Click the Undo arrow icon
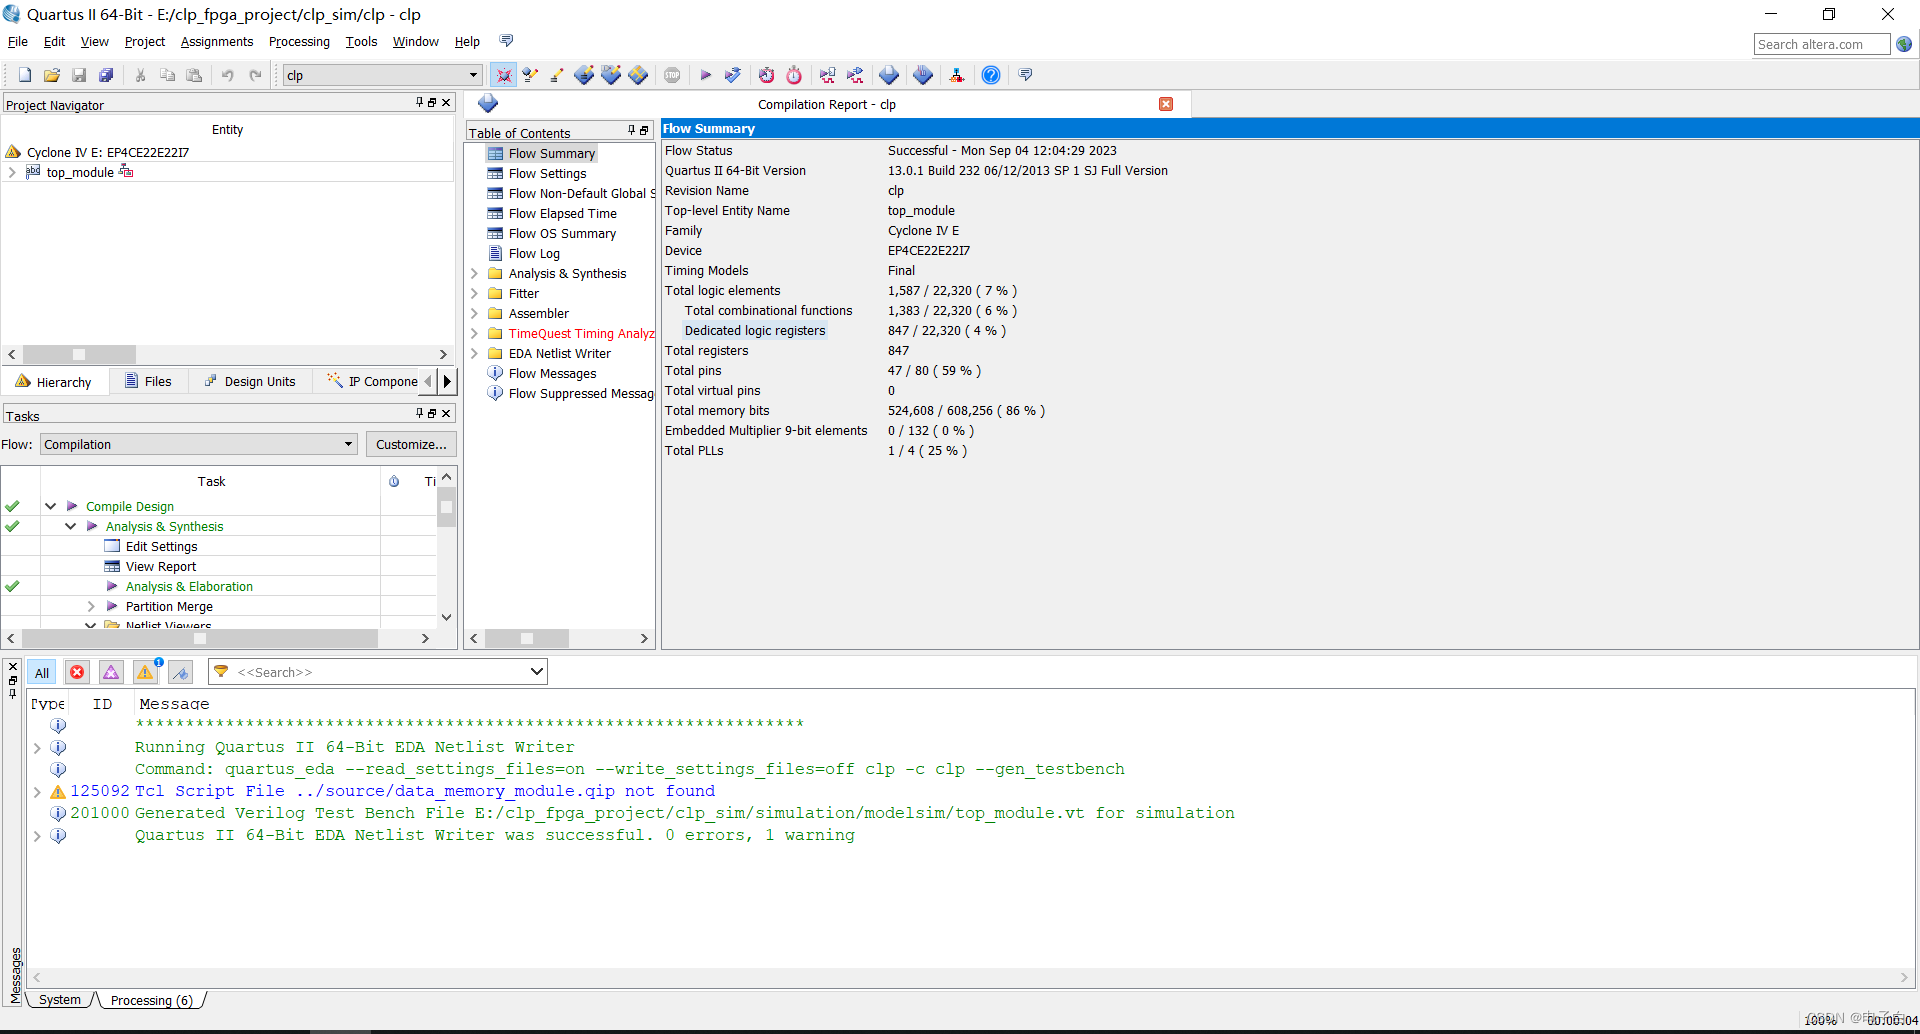The image size is (1920, 1034). coord(228,75)
